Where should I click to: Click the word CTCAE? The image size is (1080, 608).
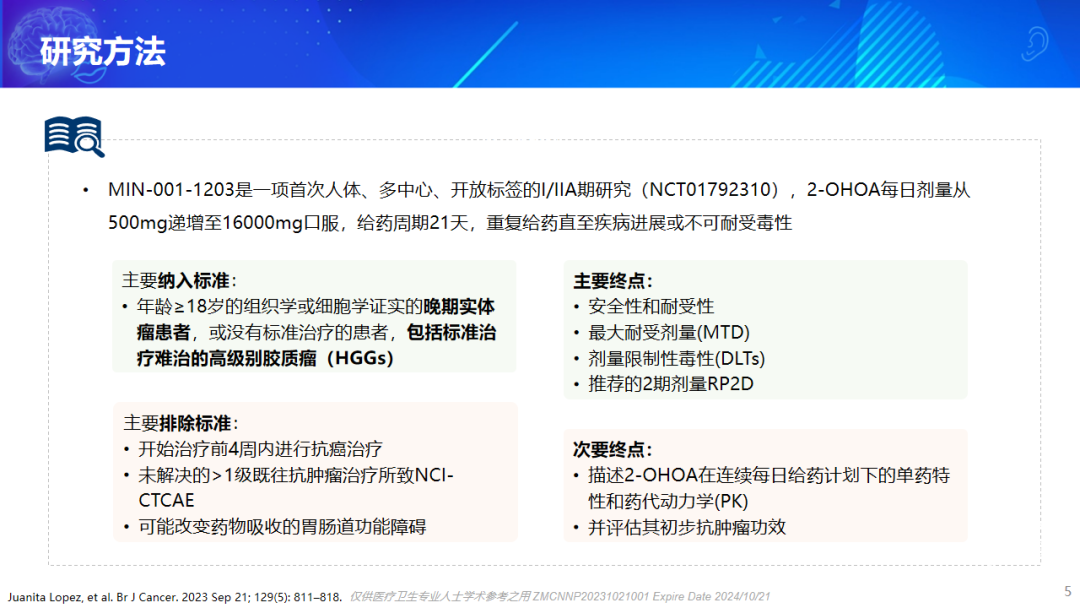coord(167,501)
